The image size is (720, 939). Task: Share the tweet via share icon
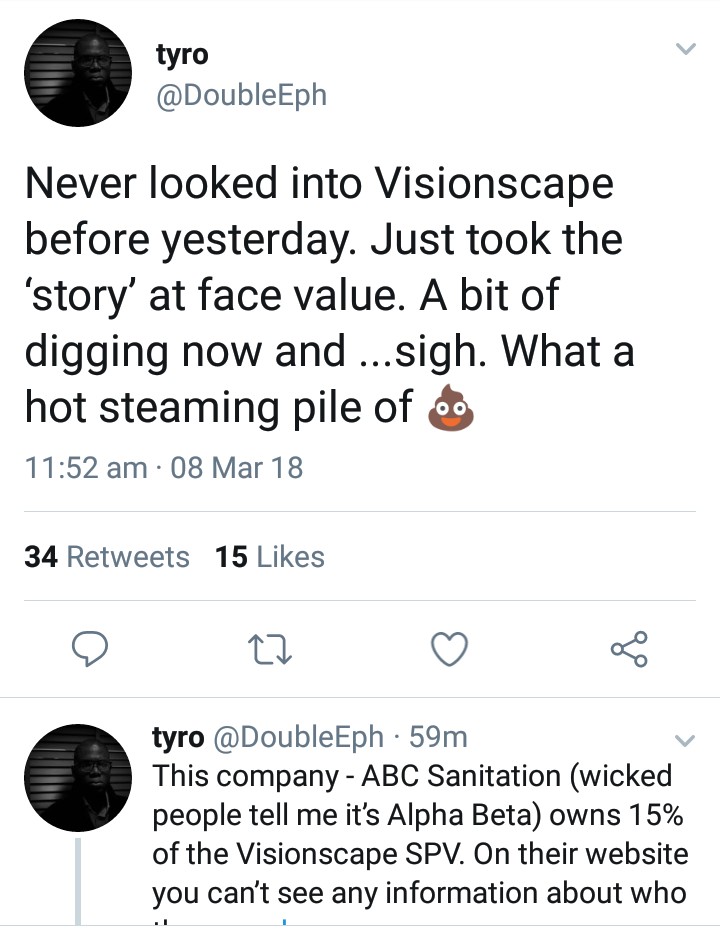coord(629,650)
